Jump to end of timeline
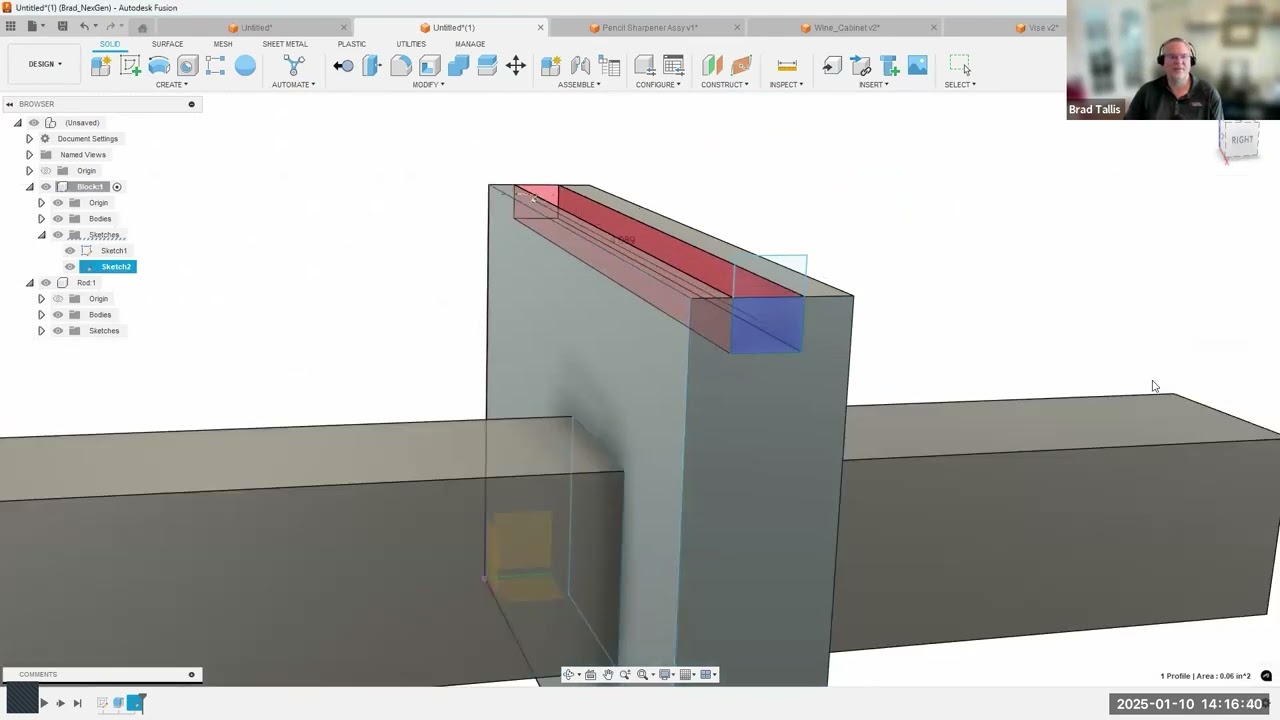Screen dimensions: 1280x720 (77, 703)
